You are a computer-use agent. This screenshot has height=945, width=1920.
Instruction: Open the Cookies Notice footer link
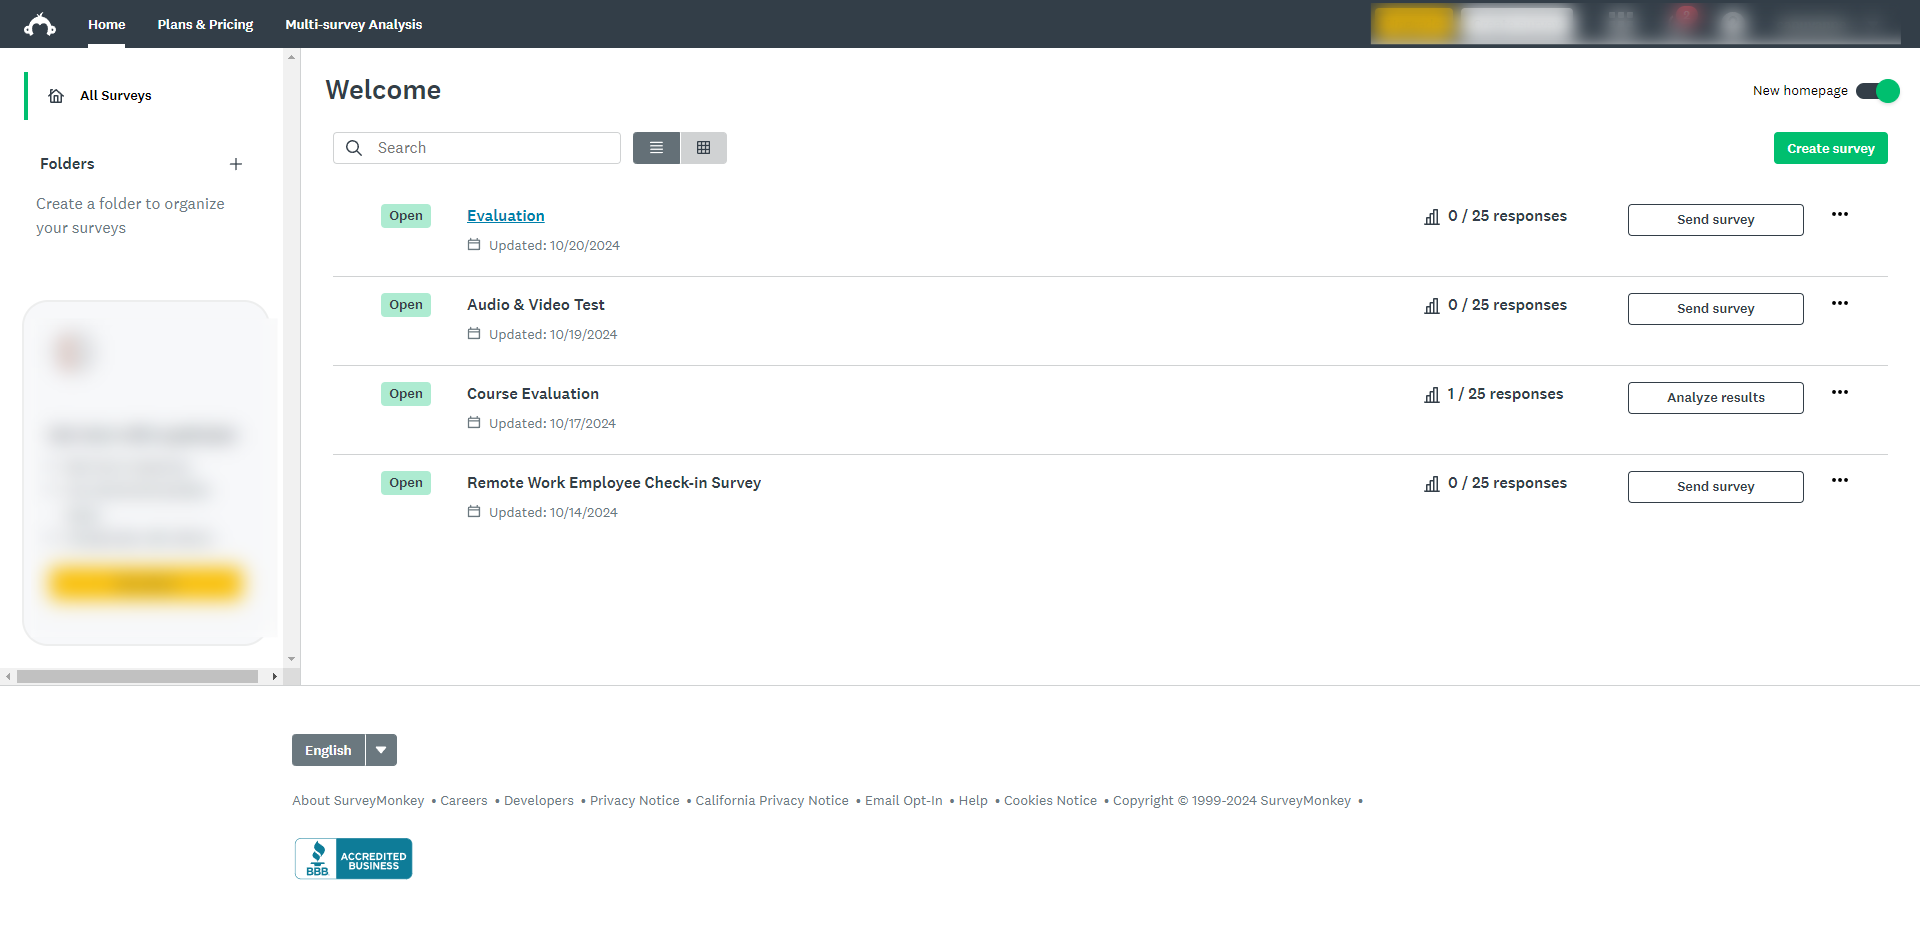(x=1050, y=801)
